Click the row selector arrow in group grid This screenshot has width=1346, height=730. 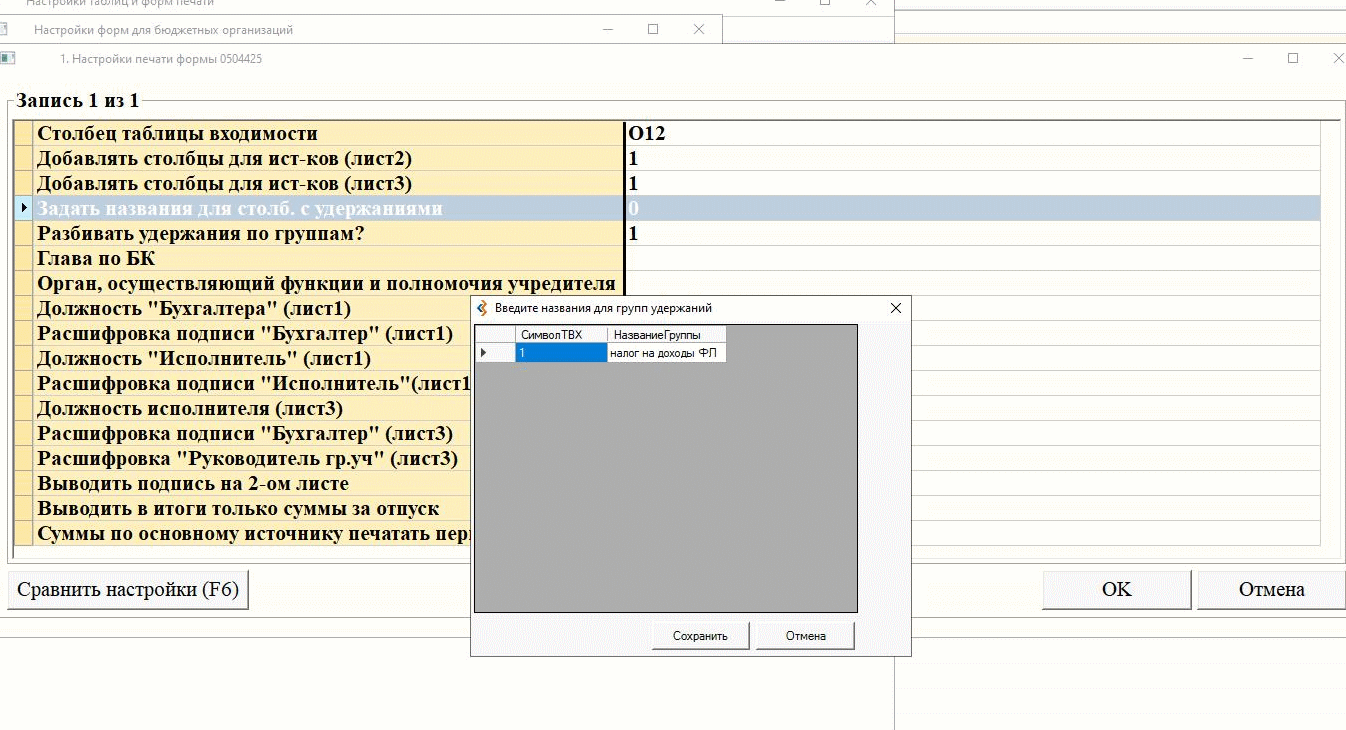click(494, 353)
